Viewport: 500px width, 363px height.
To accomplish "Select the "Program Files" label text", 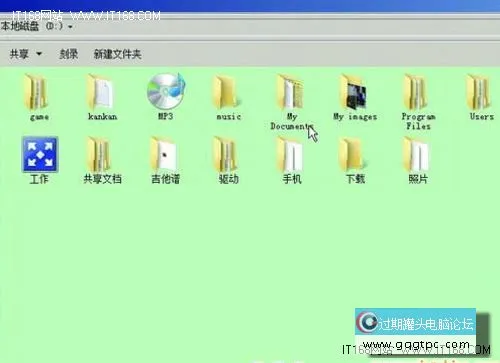I will click(x=418, y=121).
